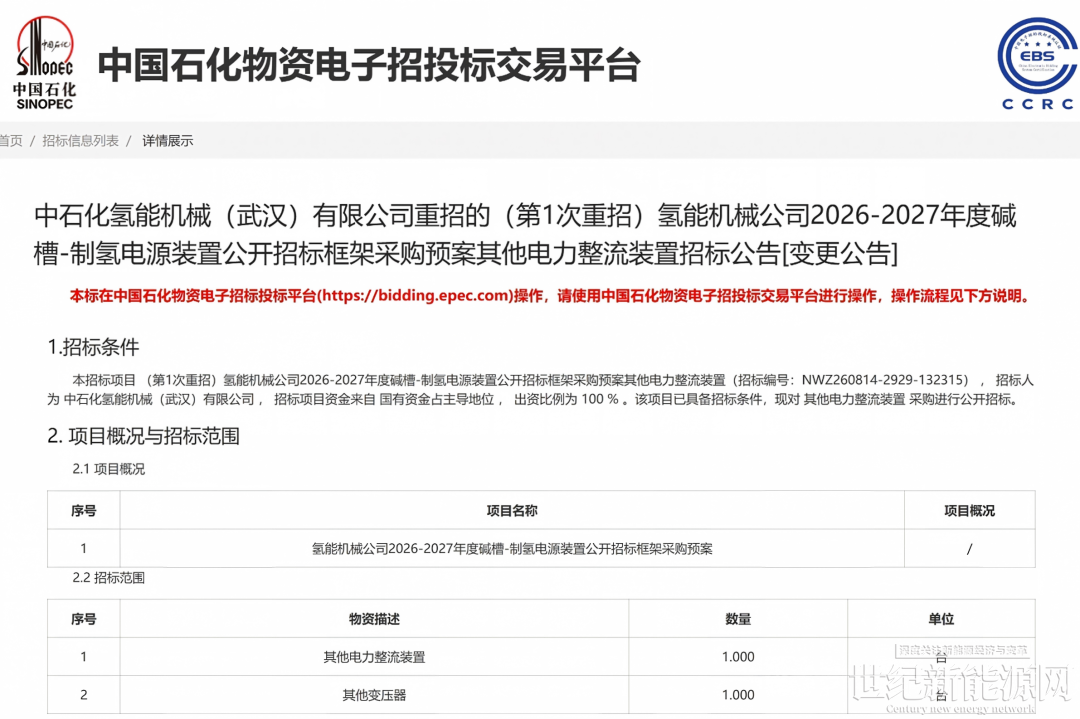Select project name cell 氢能机械公司2026-2027年度碱槽
The height and width of the screenshot is (719, 1080).
(512, 549)
